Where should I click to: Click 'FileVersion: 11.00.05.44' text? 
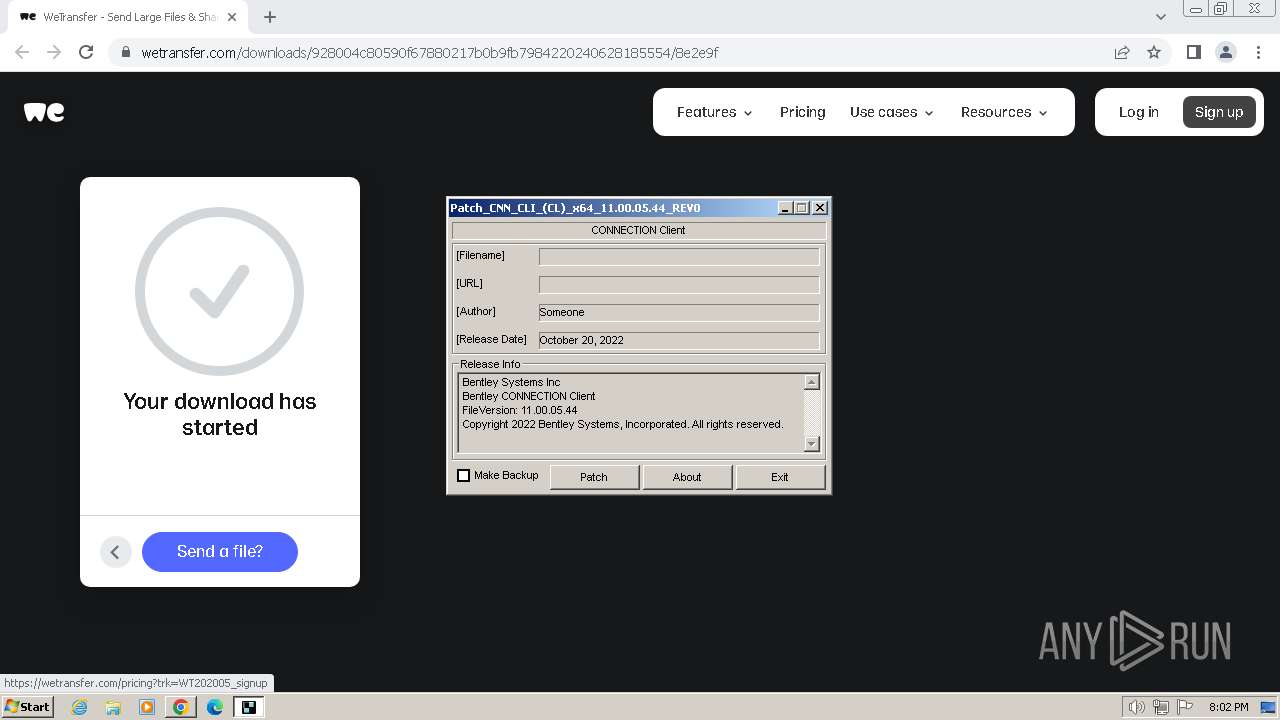point(519,410)
